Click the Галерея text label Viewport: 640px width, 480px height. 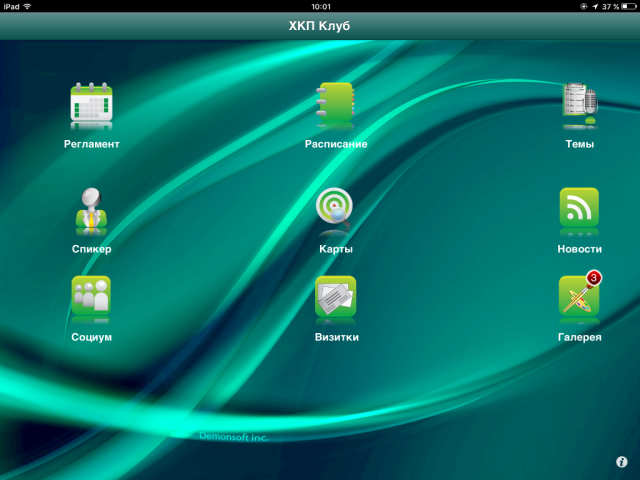coord(580,337)
